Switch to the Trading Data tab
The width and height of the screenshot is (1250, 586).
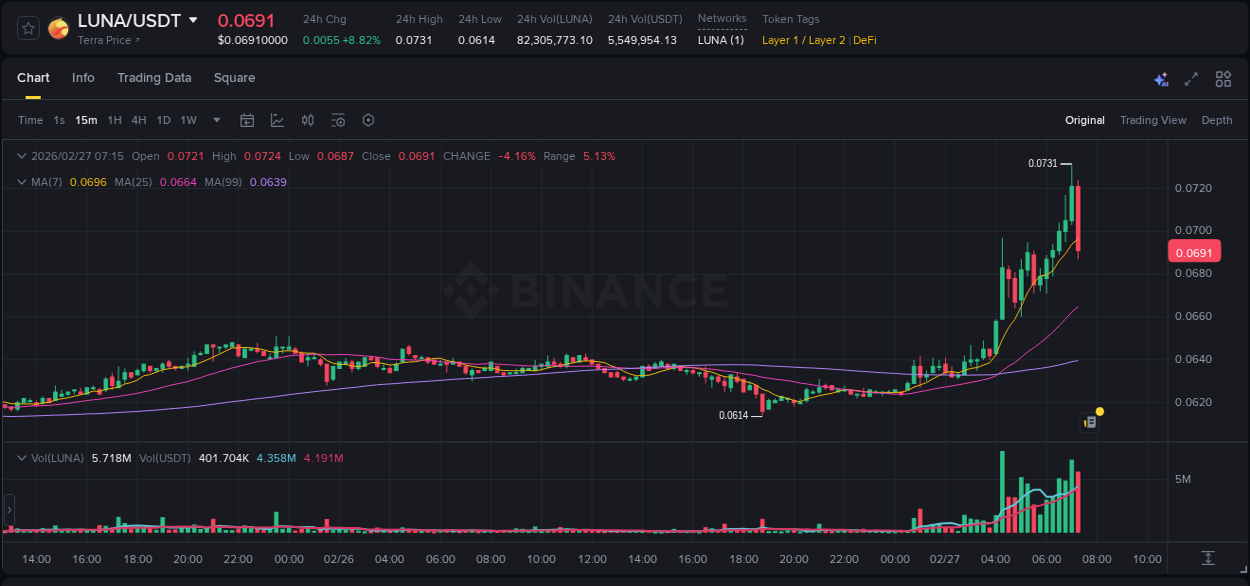coord(154,78)
